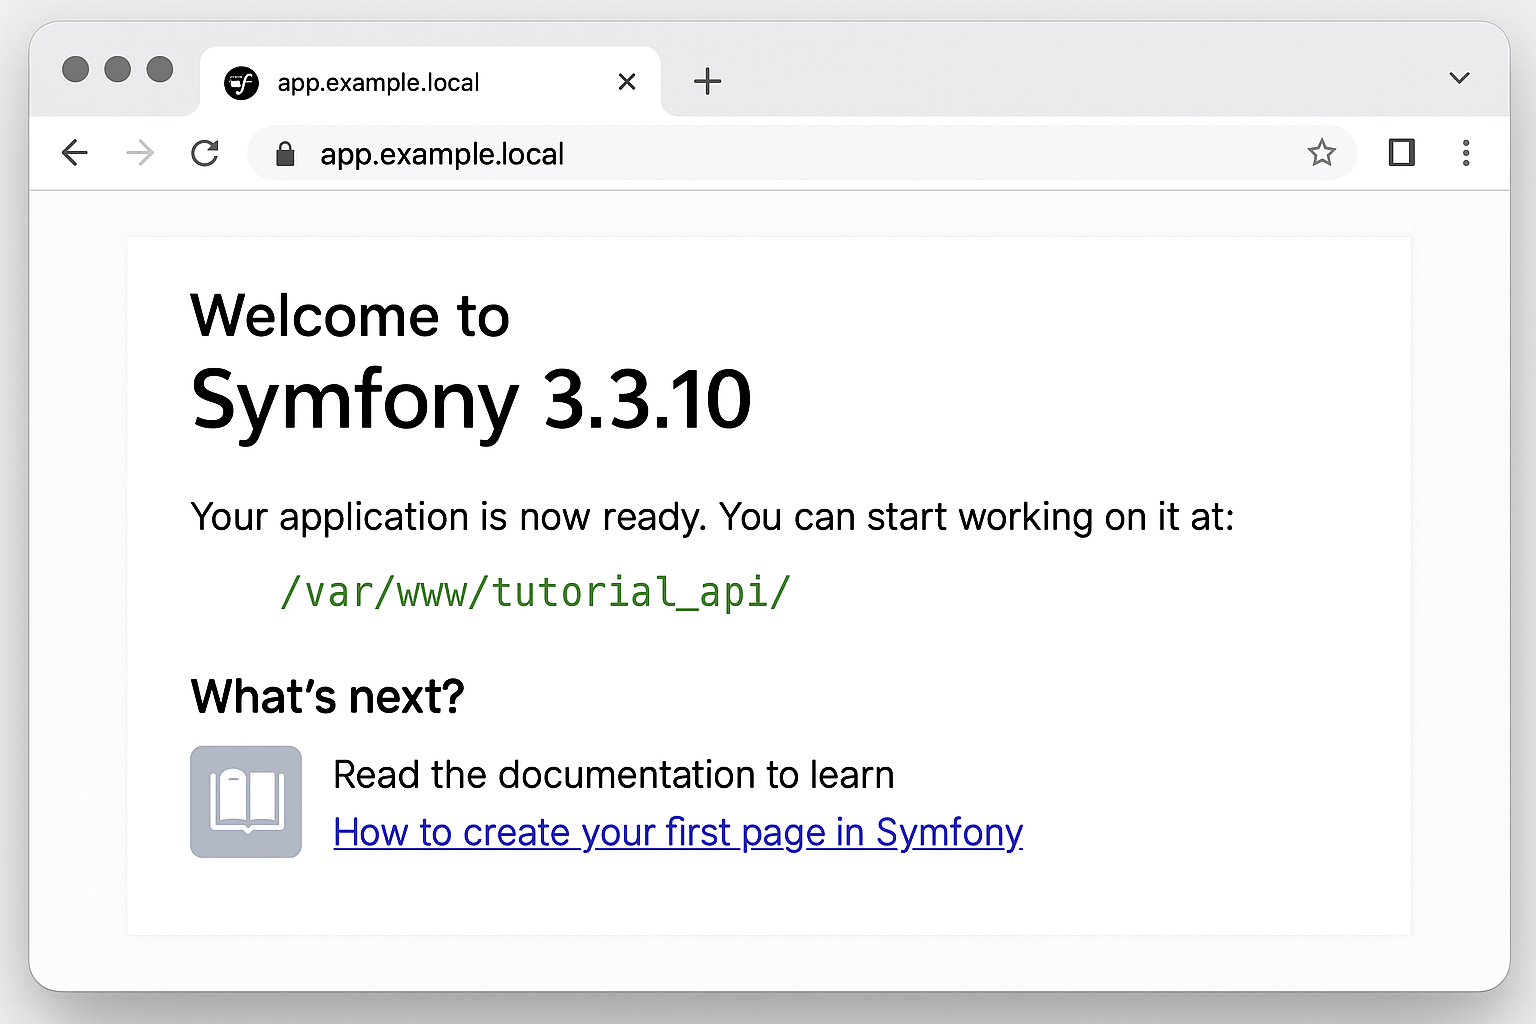Click the /var/www/tutorial_api/ path text
The width and height of the screenshot is (1536, 1024).
(x=536, y=592)
